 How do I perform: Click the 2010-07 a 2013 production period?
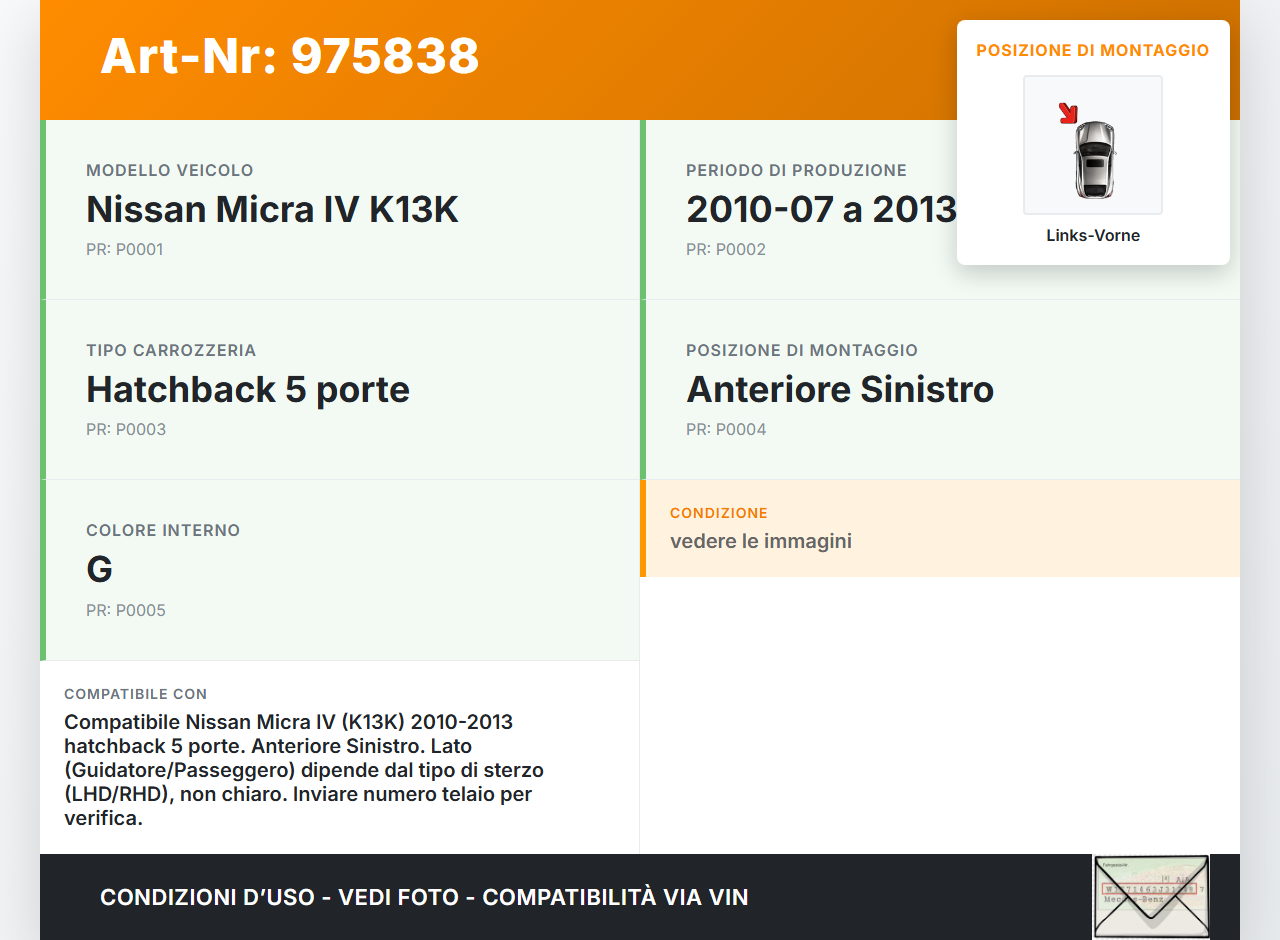pyautogui.click(x=822, y=210)
